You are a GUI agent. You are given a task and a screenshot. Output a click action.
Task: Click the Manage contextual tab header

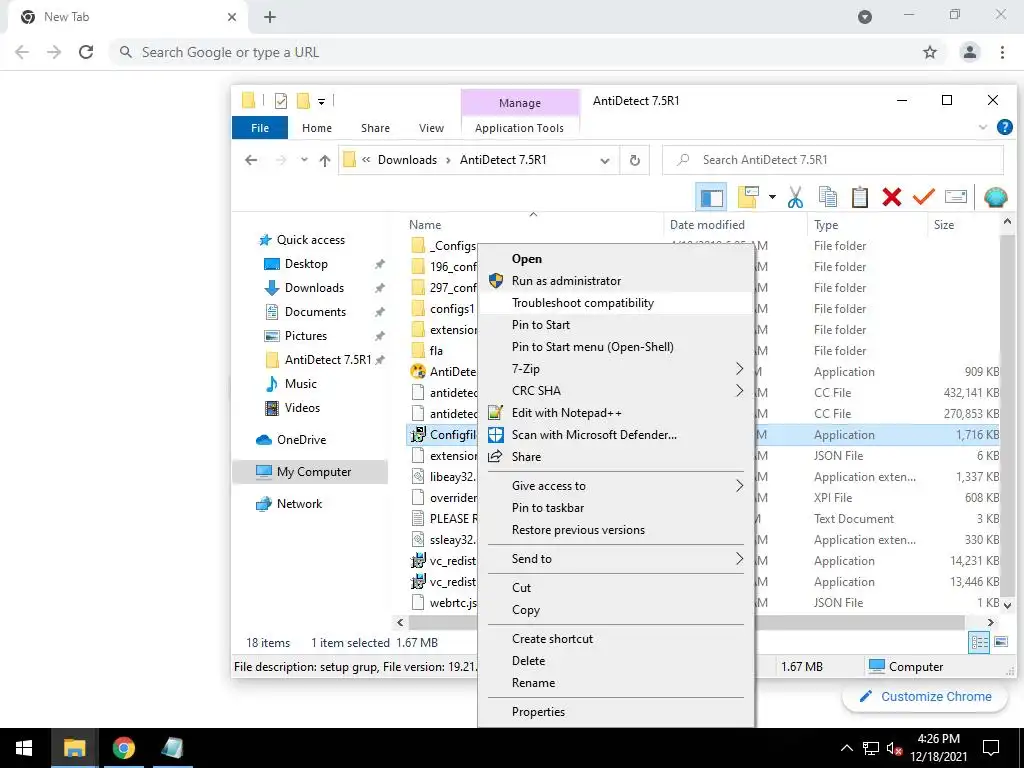(x=520, y=103)
